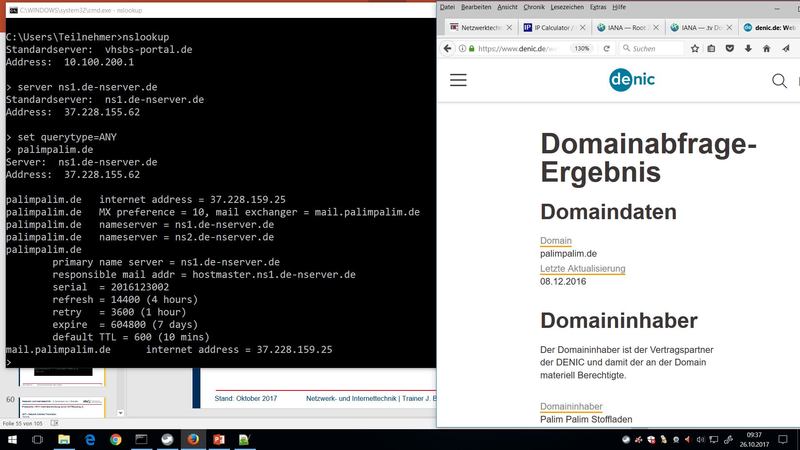800x450 pixels.
Task: Open the bookmarks library clipboard icon
Action: click(x=711, y=48)
